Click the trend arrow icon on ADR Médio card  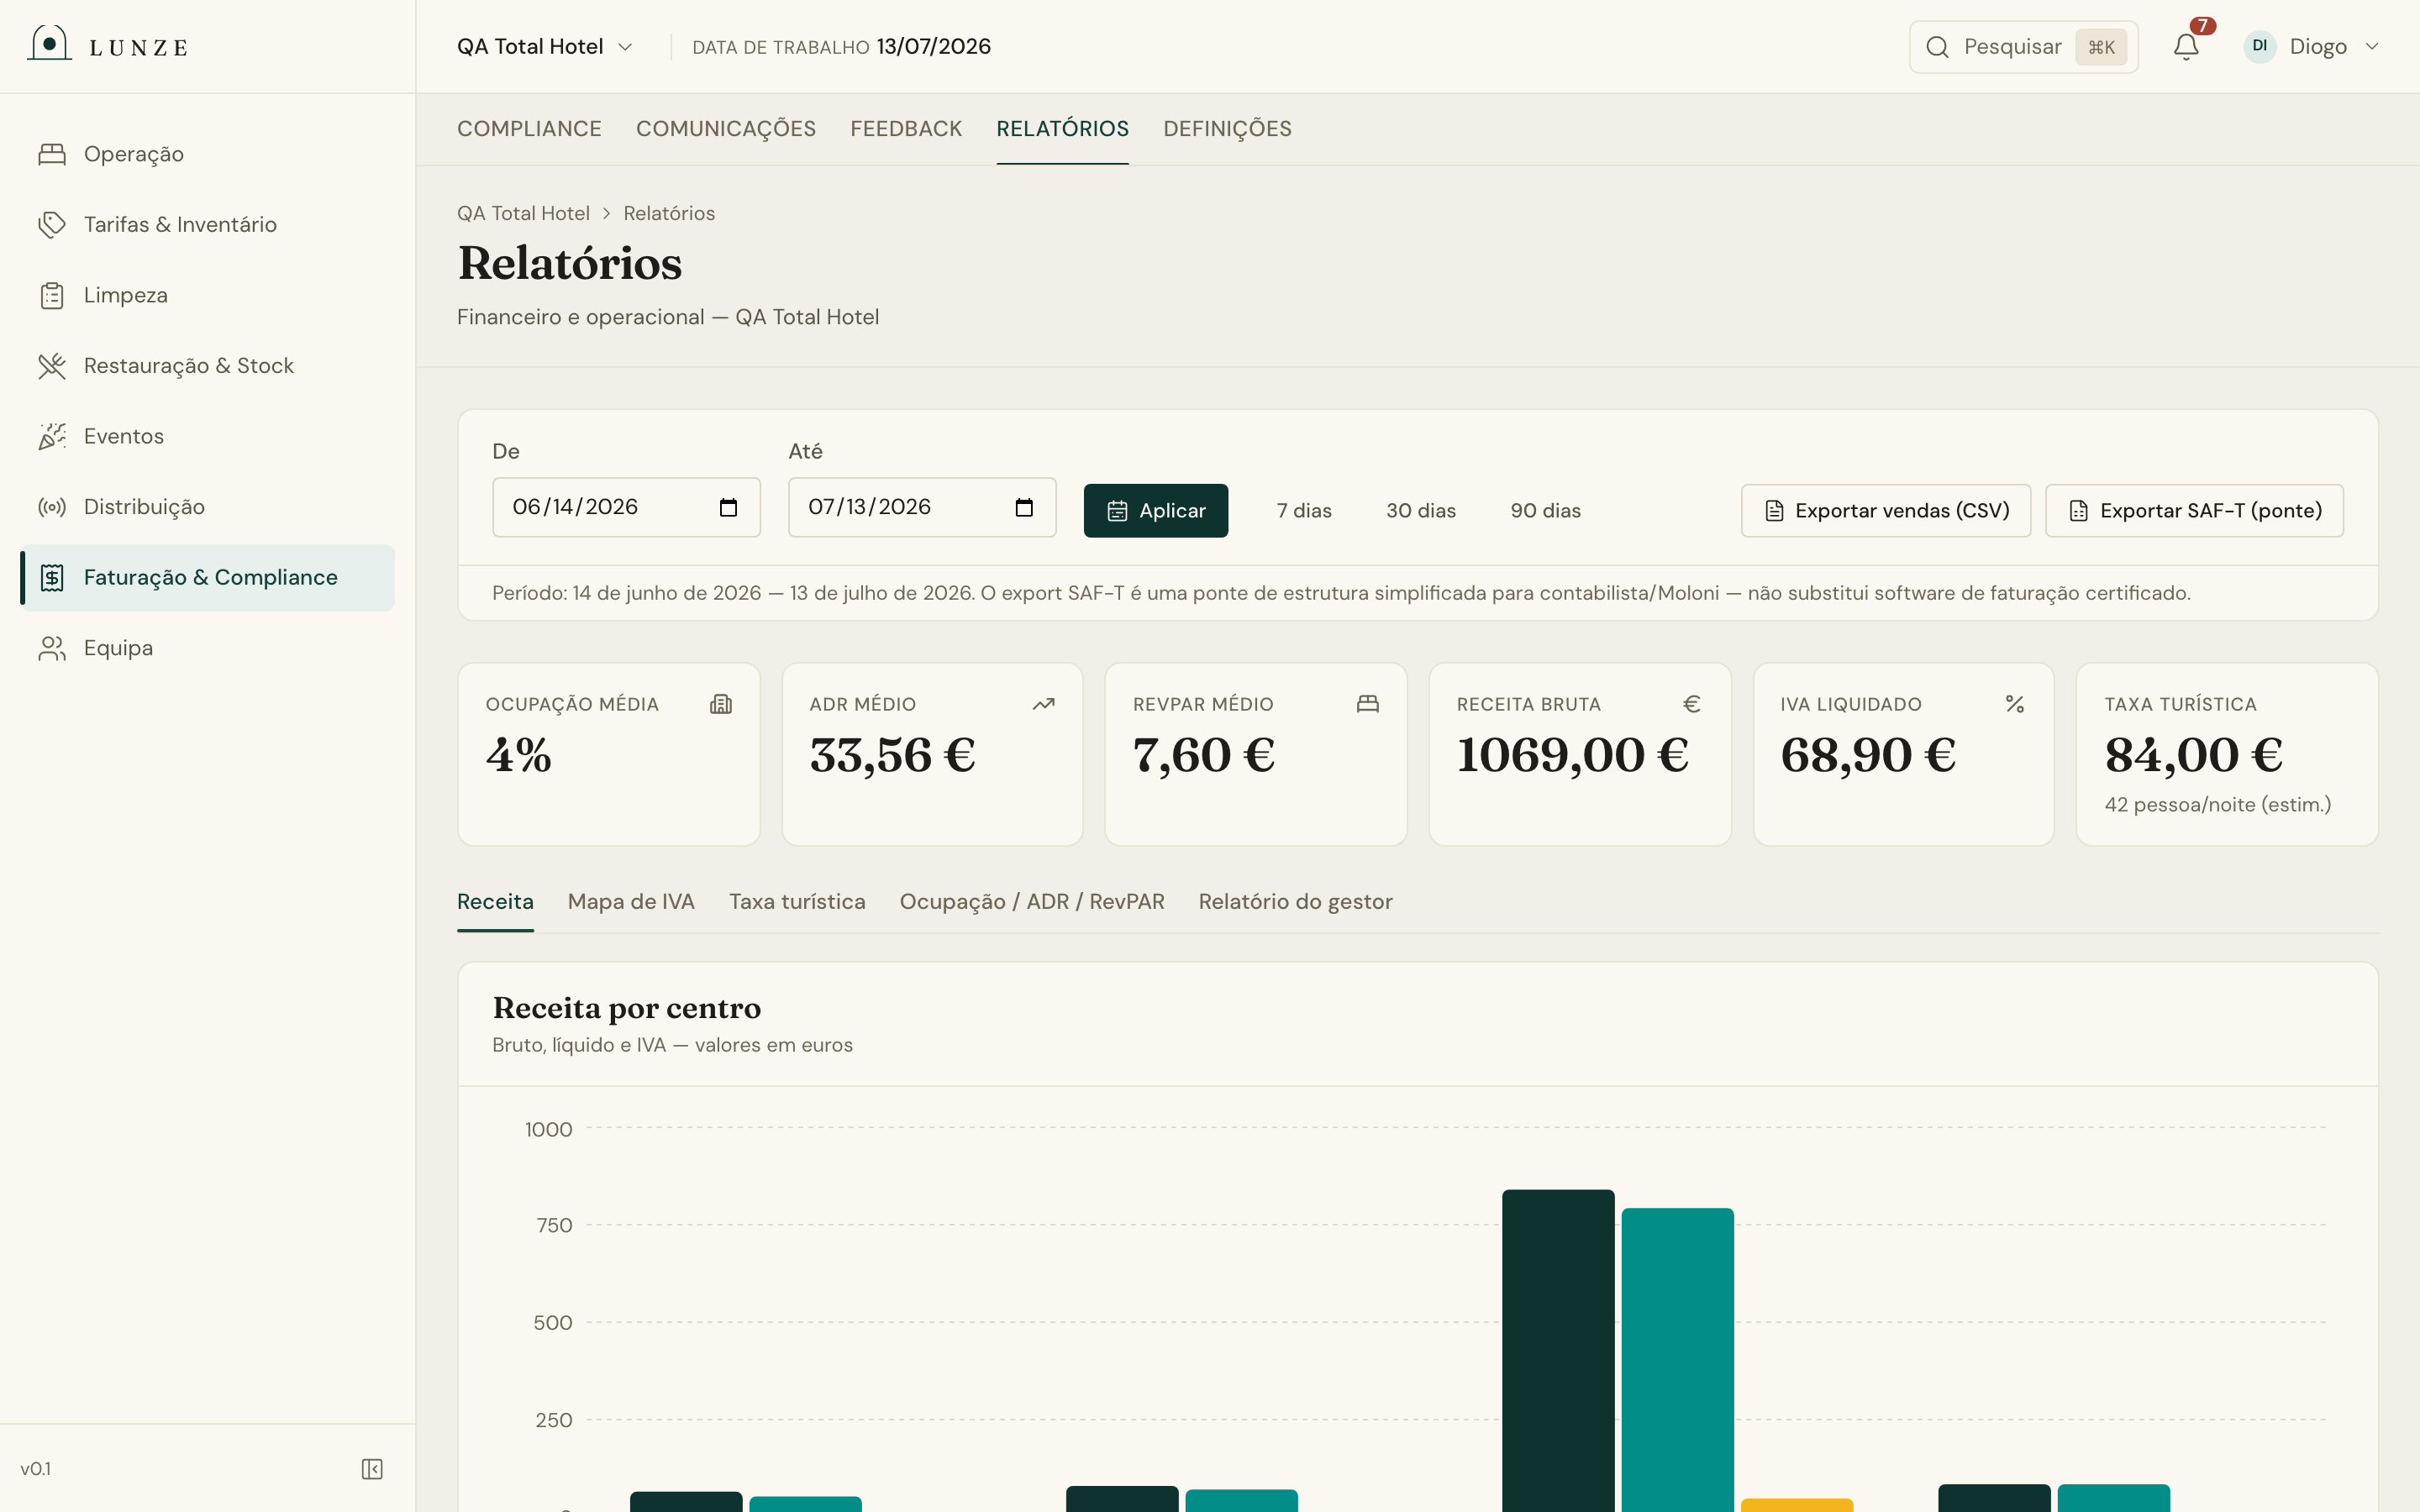(x=1044, y=704)
